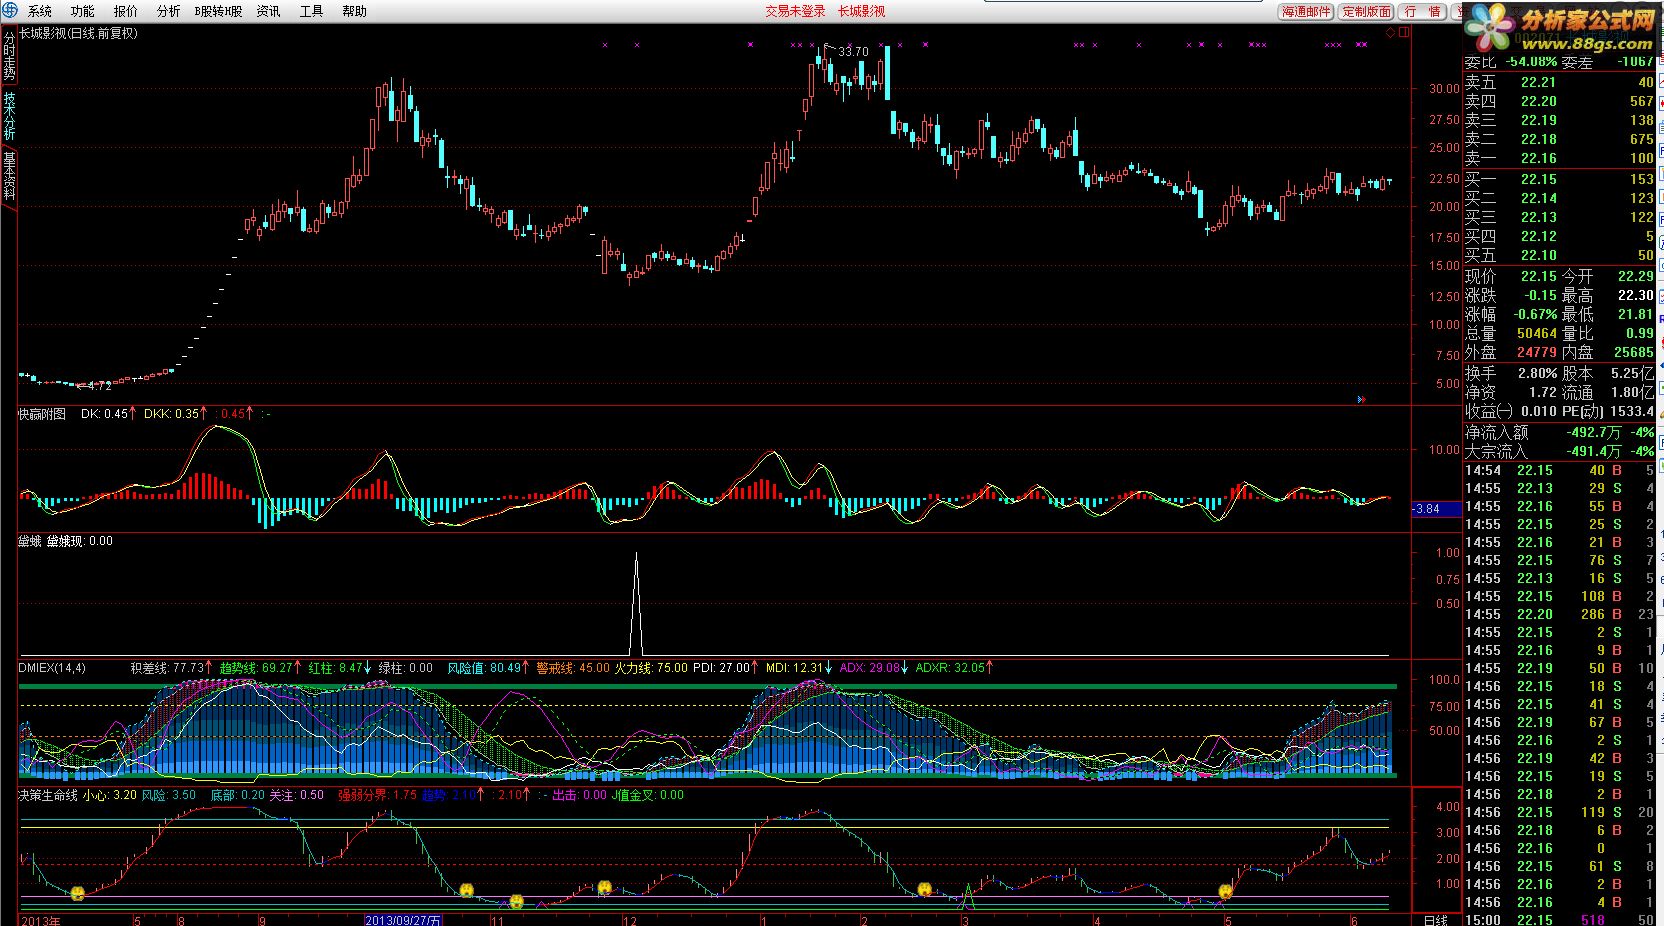Open the 系统 menu
This screenshot has width=1664, height=926.
(40, 11)
